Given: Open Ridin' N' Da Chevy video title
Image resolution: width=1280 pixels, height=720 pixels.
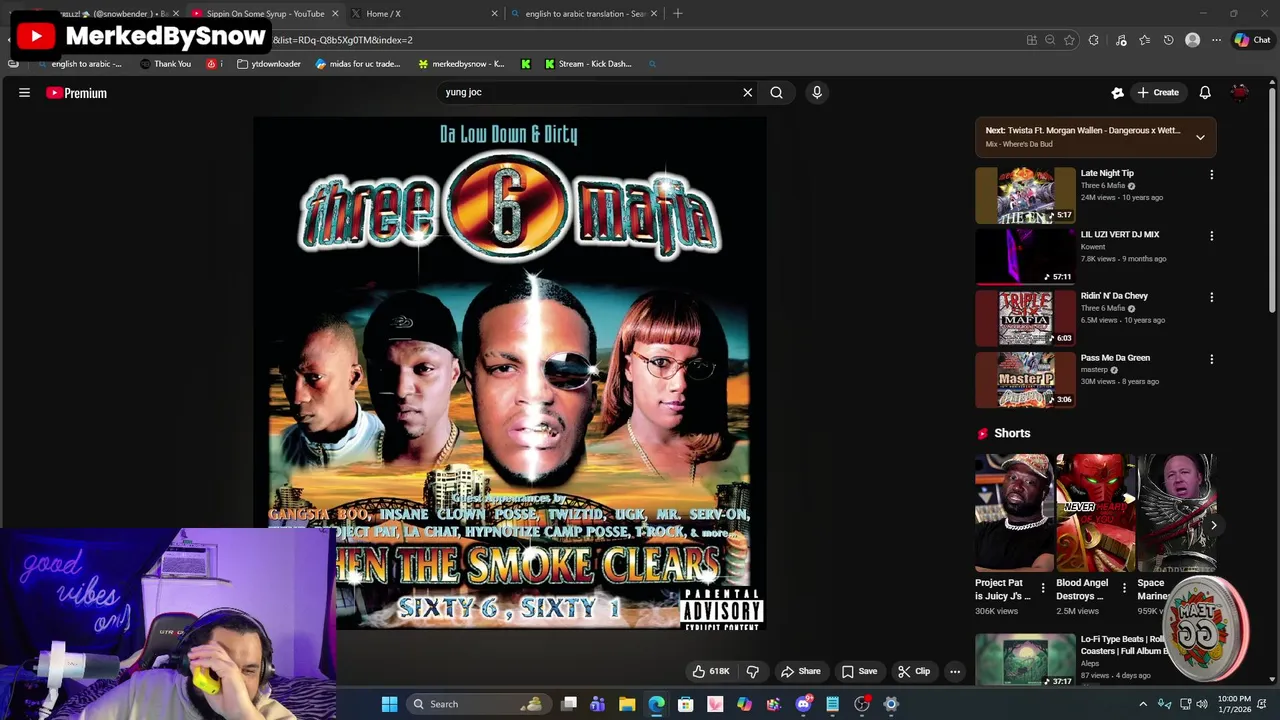Looking at the screenshot, I should click(1114, 296).
